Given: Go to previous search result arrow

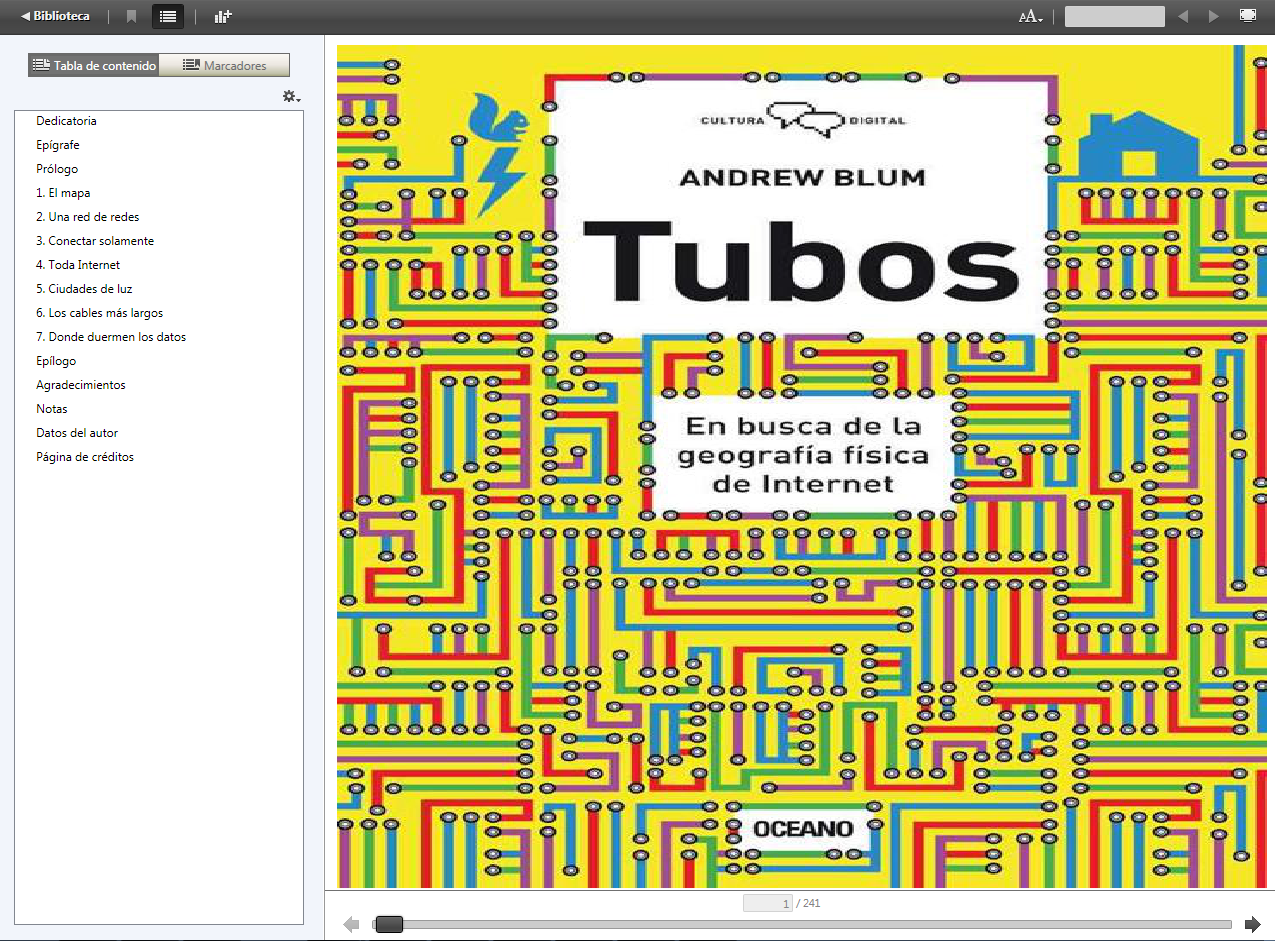Looking at the screenshot, I should click(x=1183, y=16).
